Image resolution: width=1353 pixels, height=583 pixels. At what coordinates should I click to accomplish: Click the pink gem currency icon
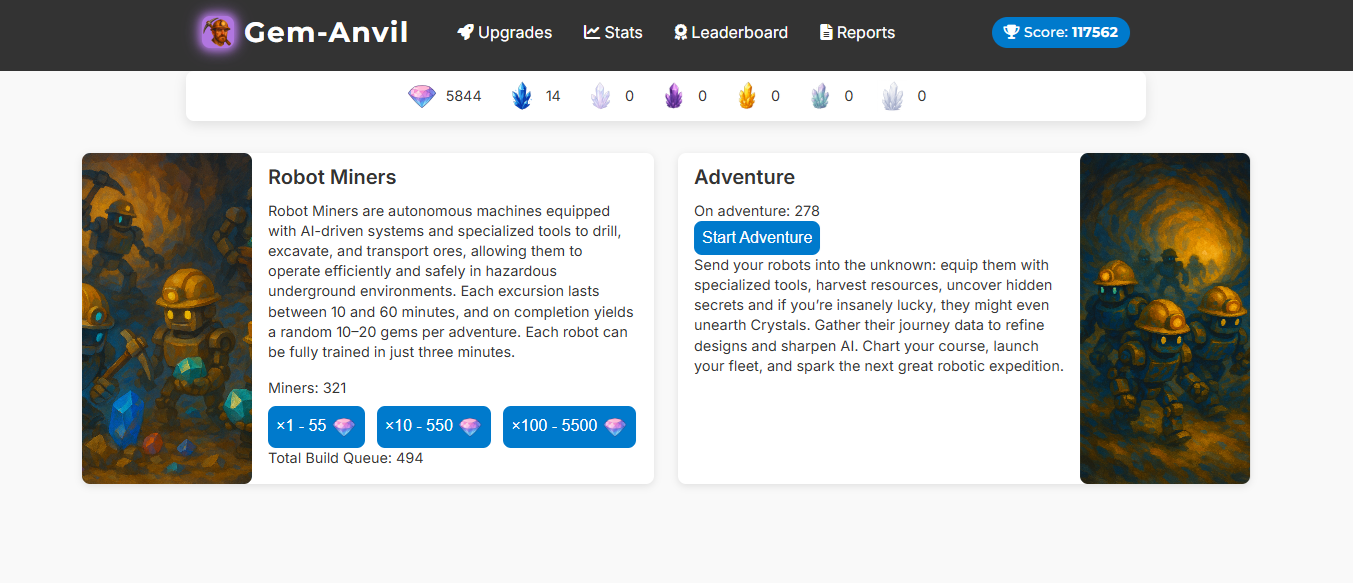422,97
